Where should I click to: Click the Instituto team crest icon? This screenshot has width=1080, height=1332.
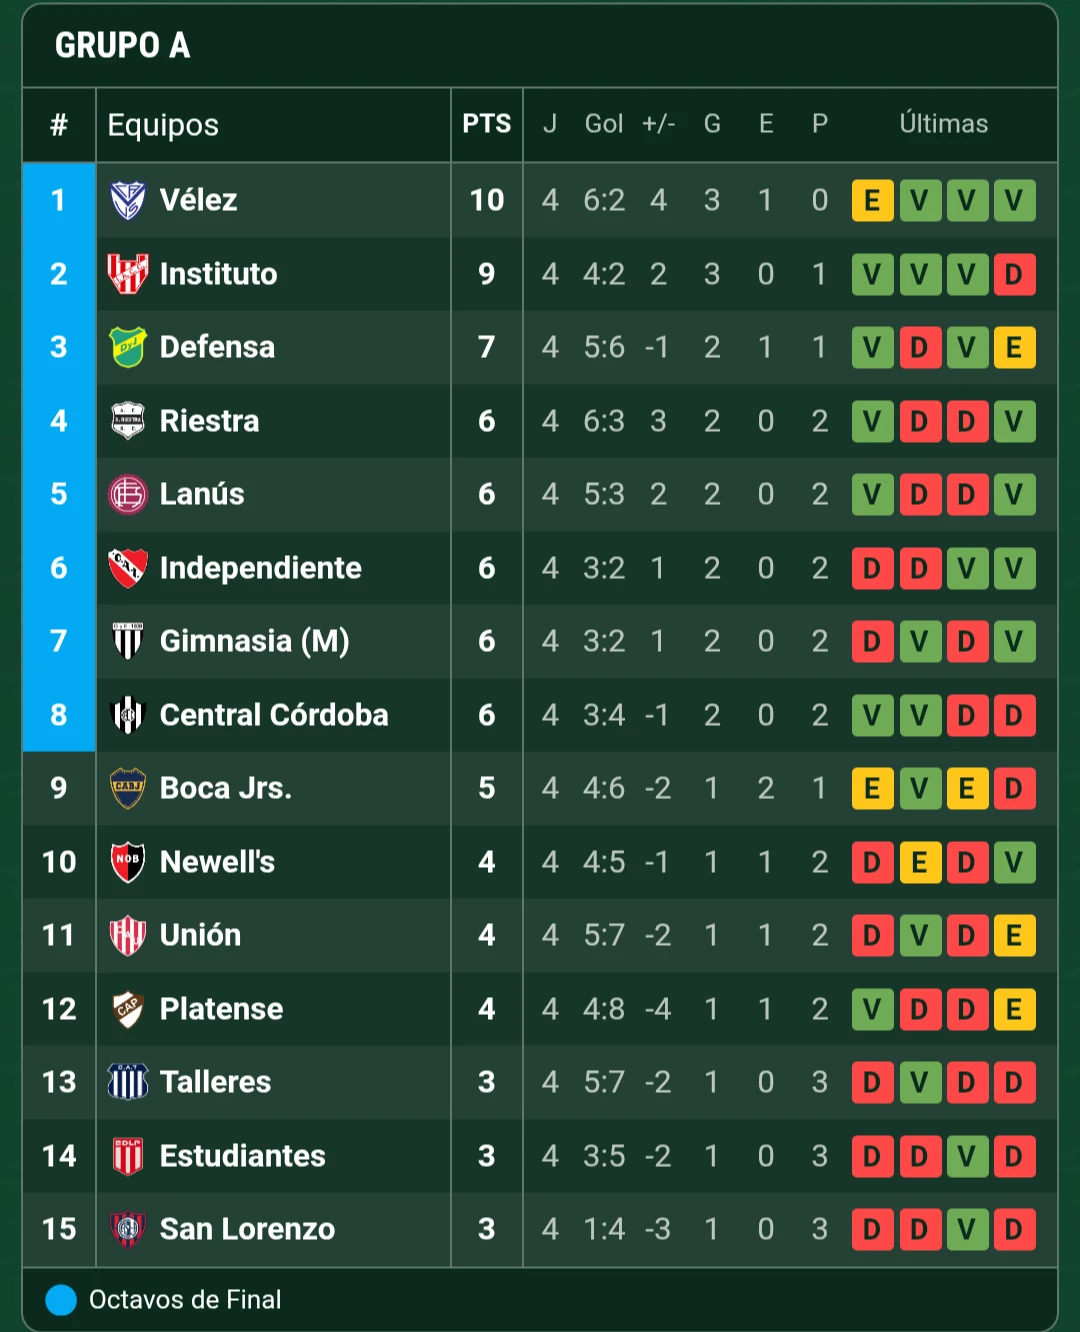(128, 274)
